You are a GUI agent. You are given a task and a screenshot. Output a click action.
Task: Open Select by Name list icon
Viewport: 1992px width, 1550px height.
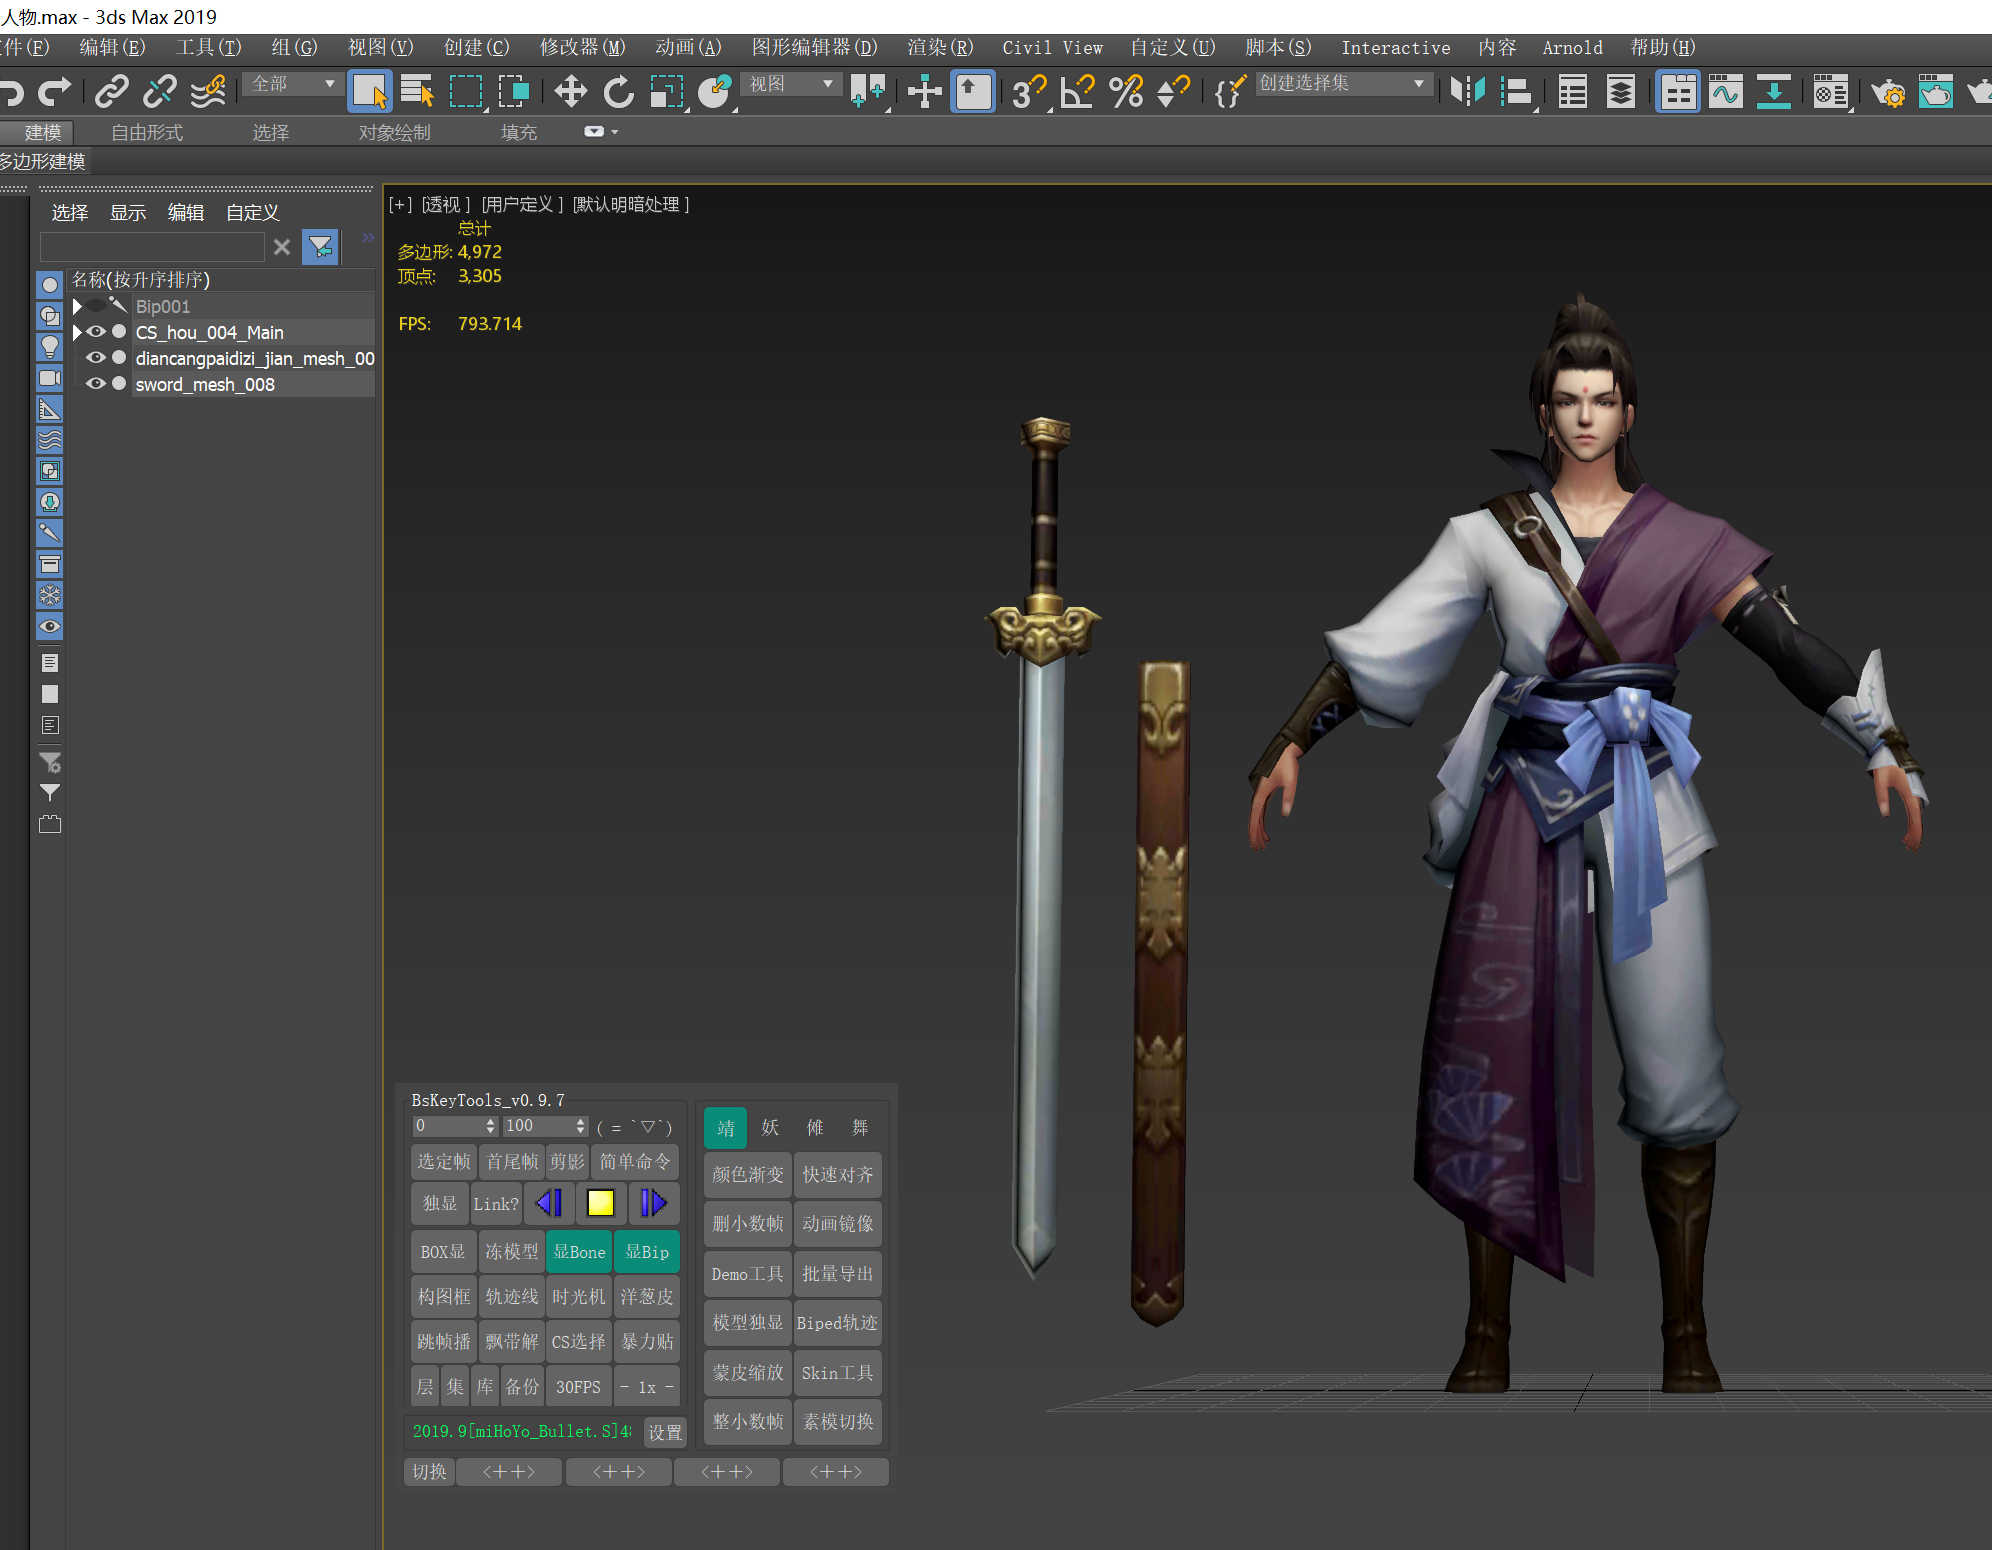coord(417,92)
